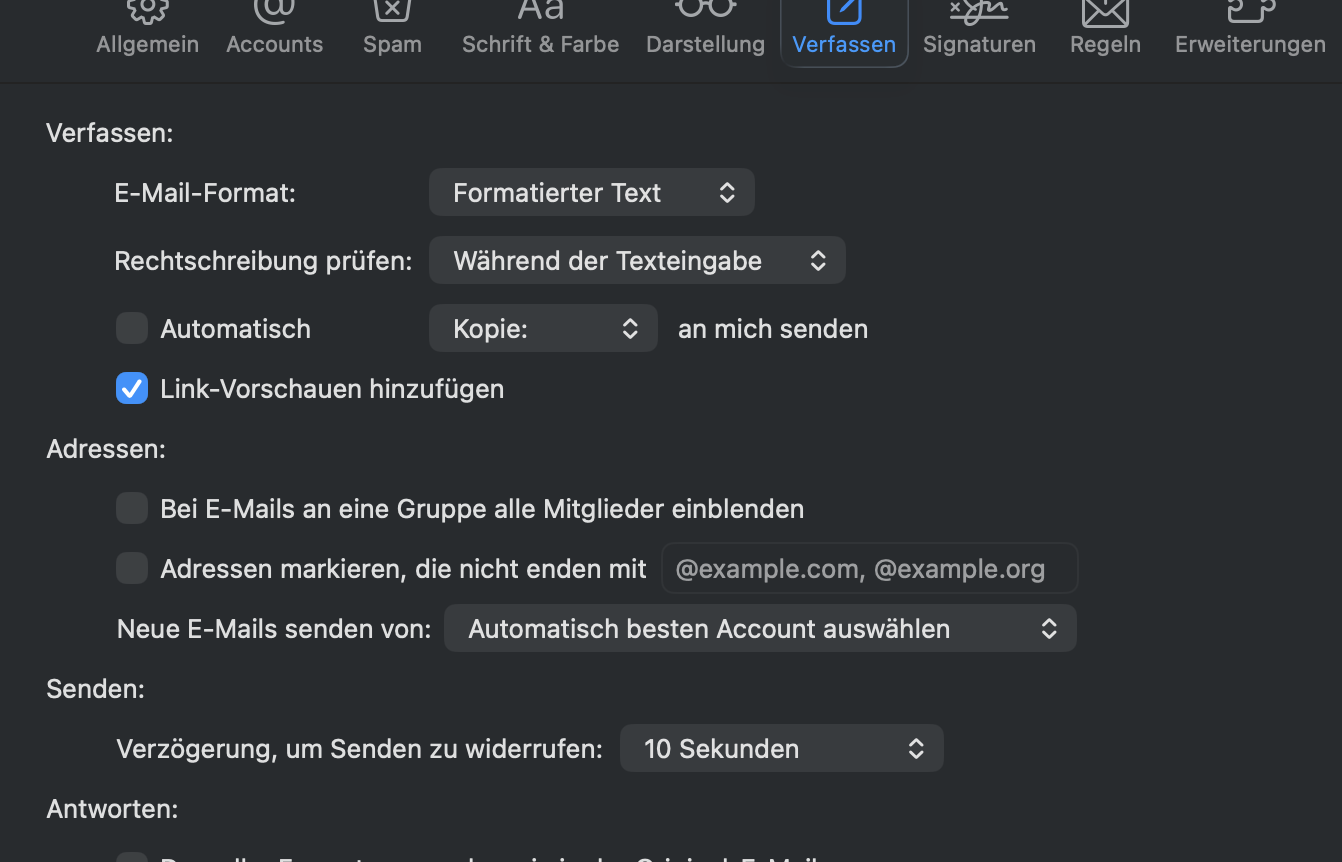Click the @example.com domain text field
This screenshot has height=862, width=1342.
point(869,569)
